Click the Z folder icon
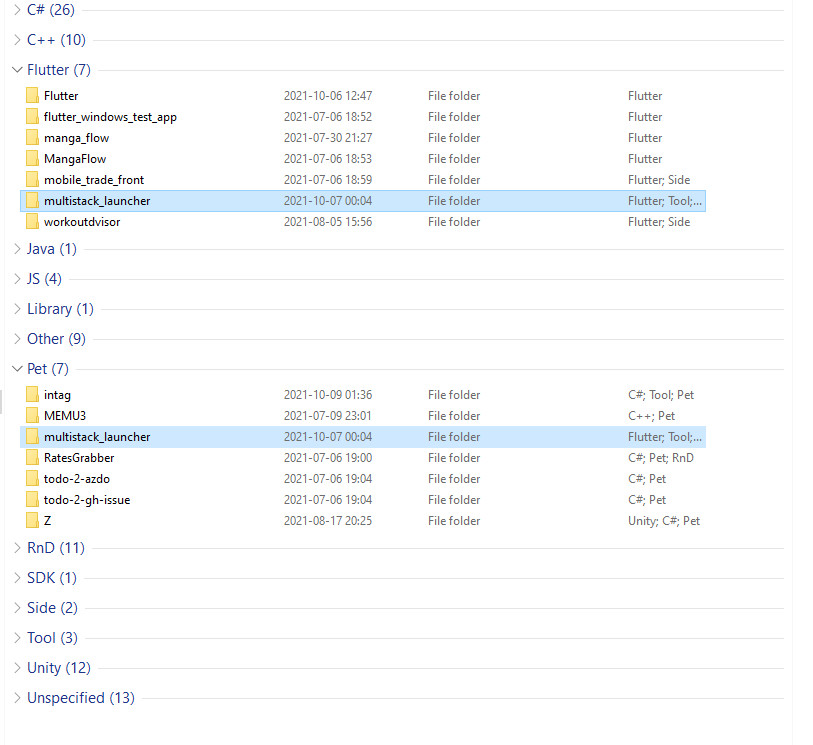Screen dimensions: 813x745 32,521
